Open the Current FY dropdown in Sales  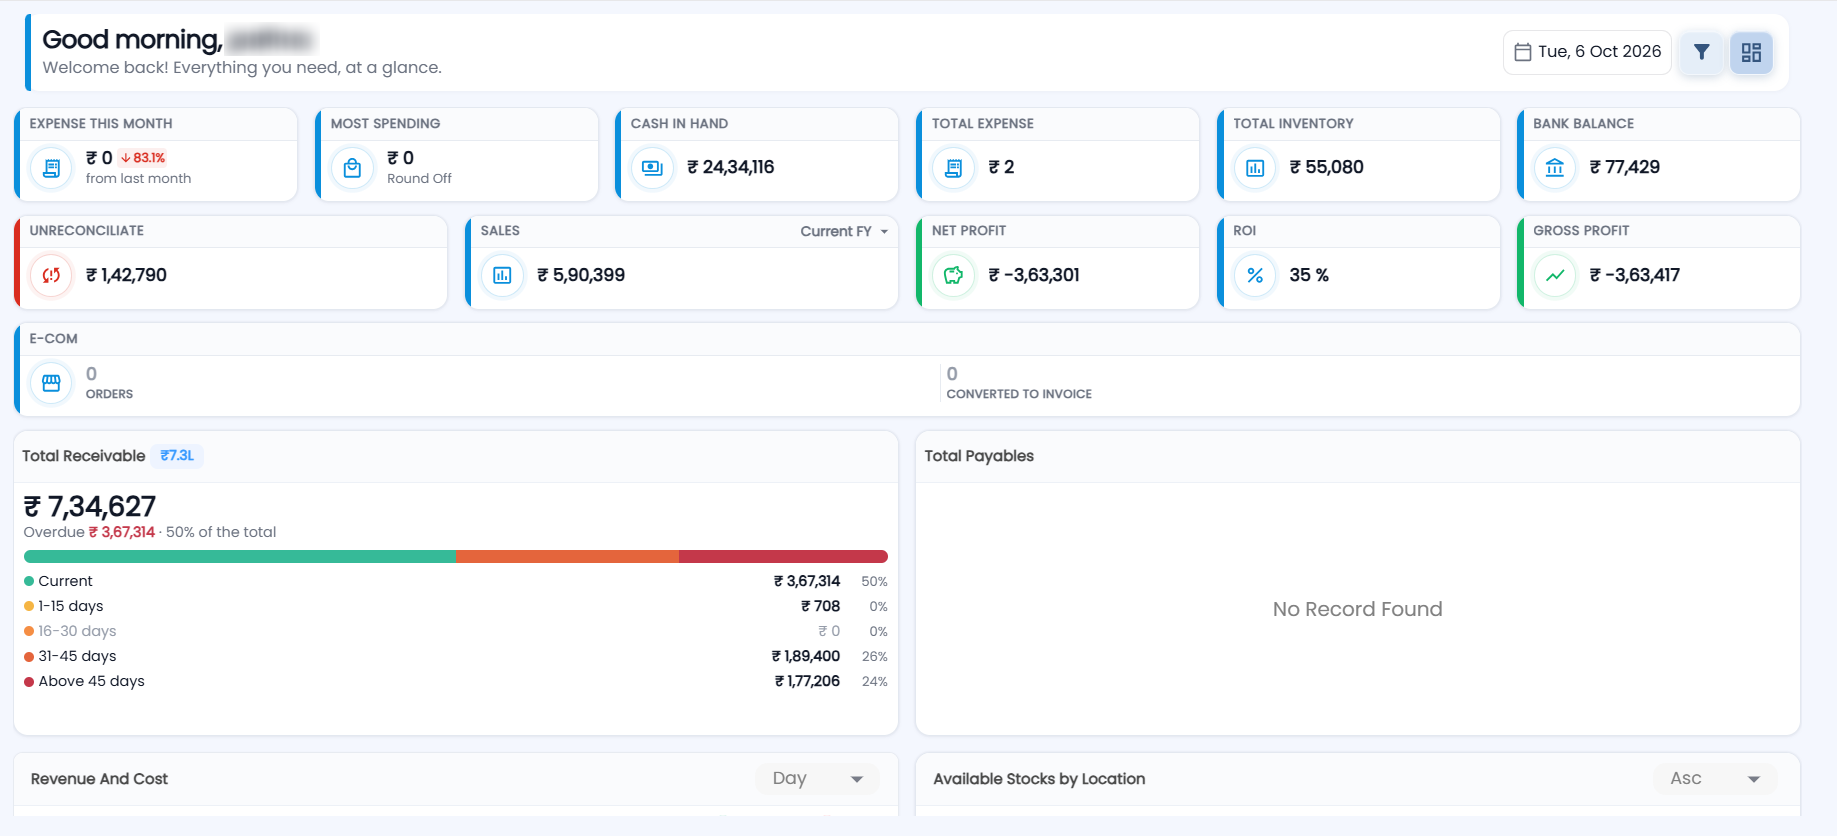(x=844, y=231)
